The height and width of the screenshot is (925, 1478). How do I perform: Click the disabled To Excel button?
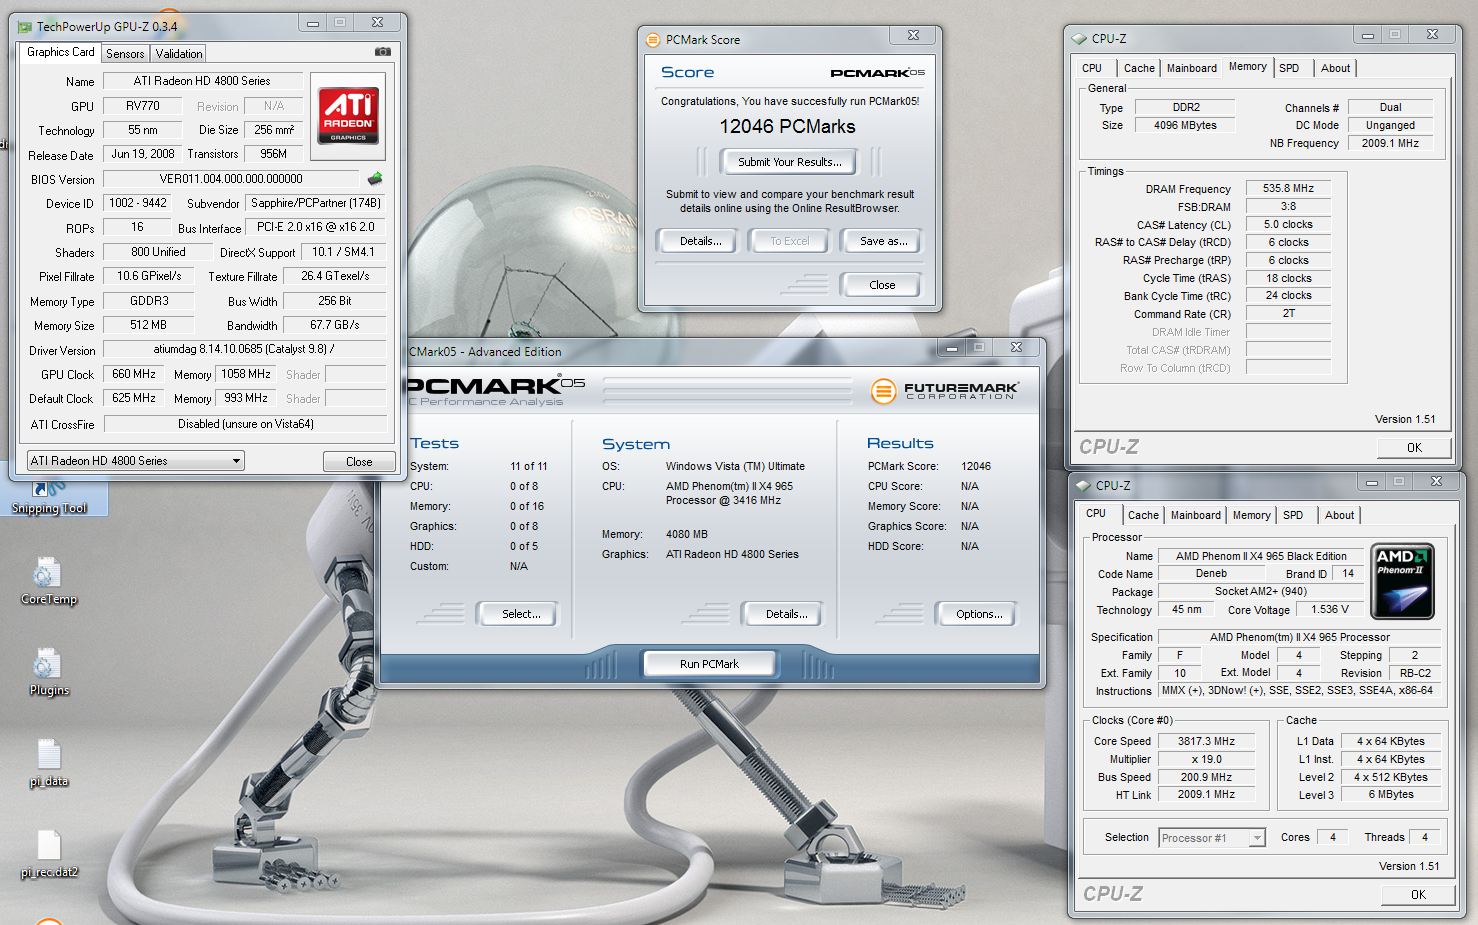790,241
